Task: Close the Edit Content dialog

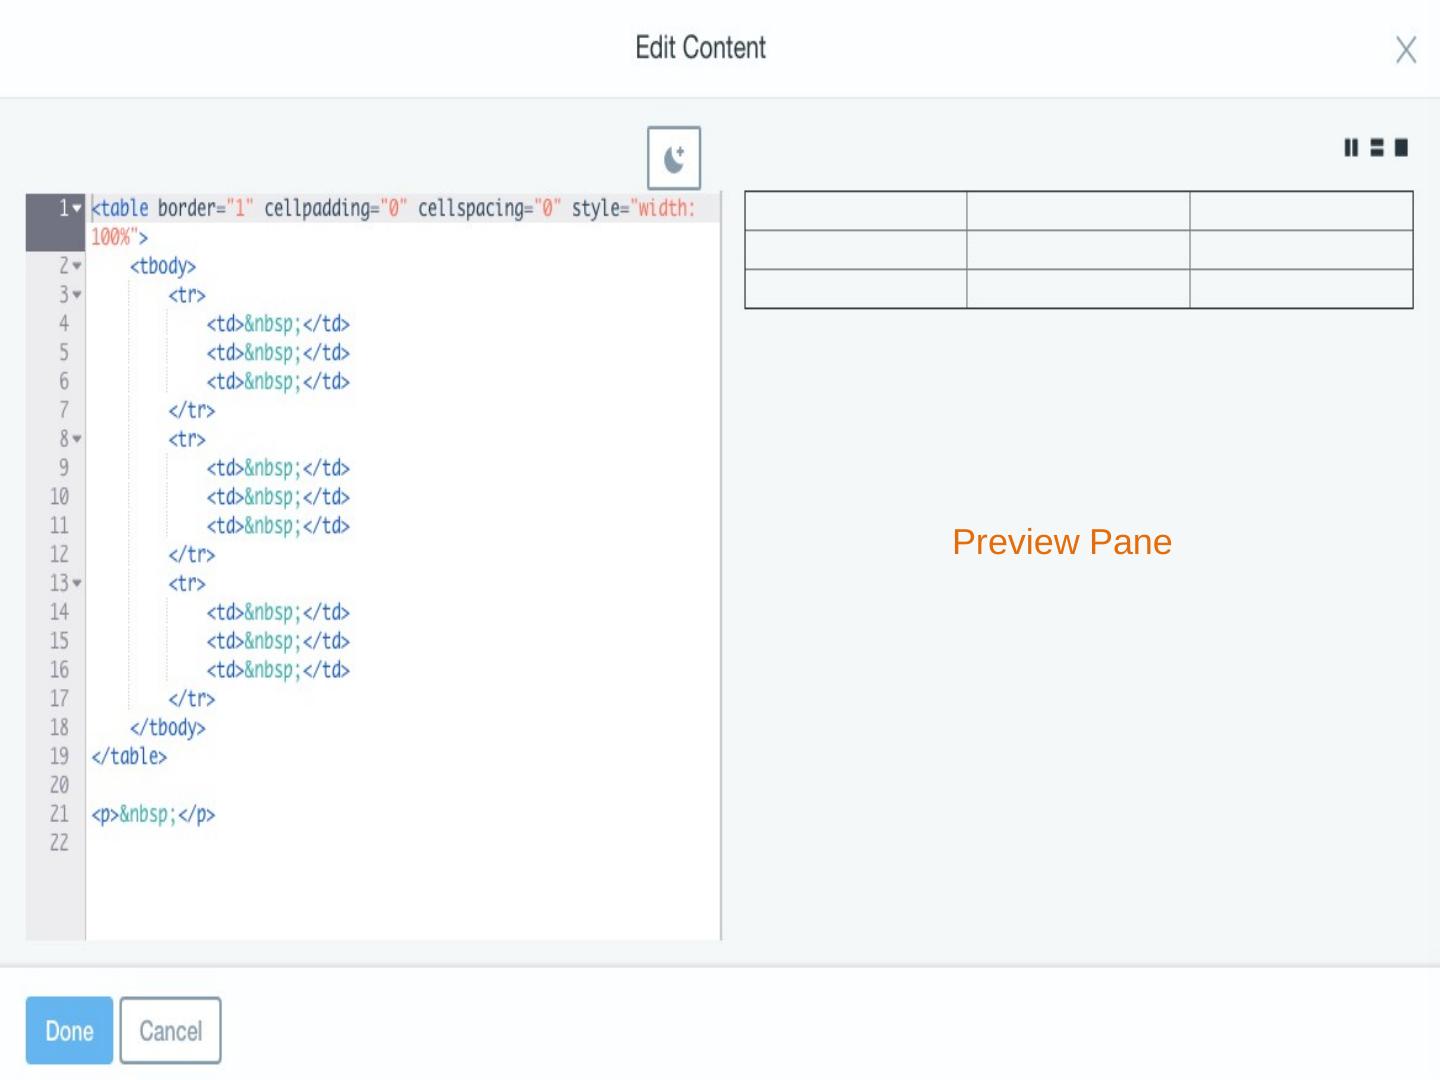Action: click(1405, 50)
